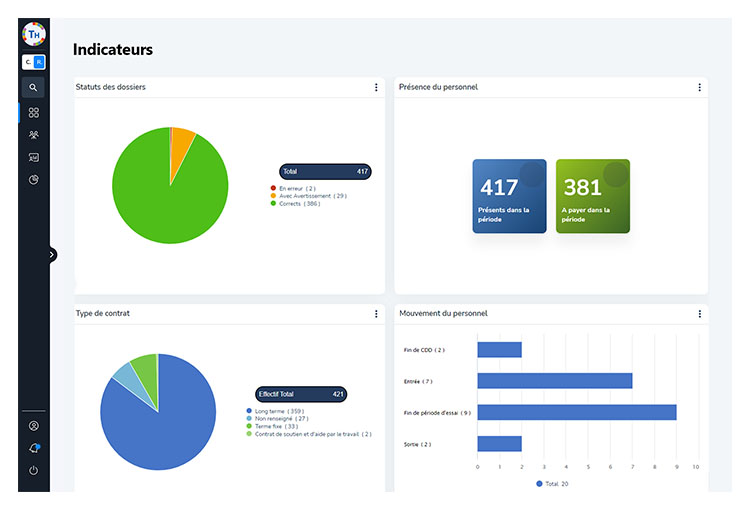Open the ID card sidebar icon
The height and width of the screenshot is (510, 750).
point(33,158)
